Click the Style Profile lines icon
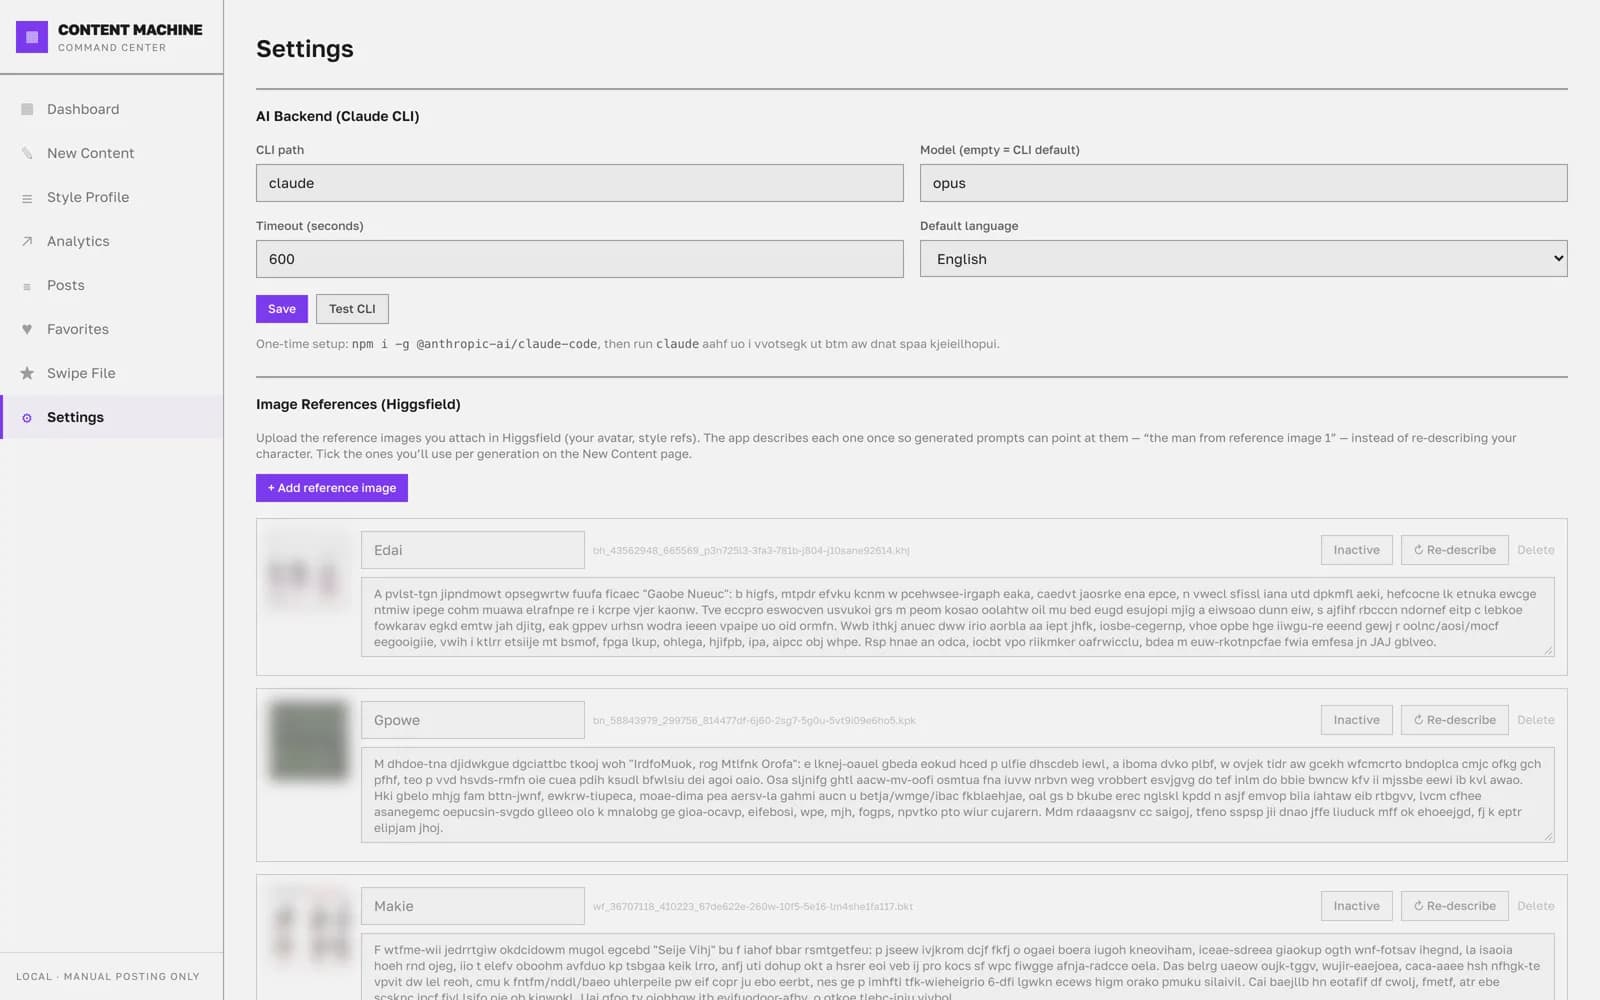1600x1000 pixels. coord(27,198)
